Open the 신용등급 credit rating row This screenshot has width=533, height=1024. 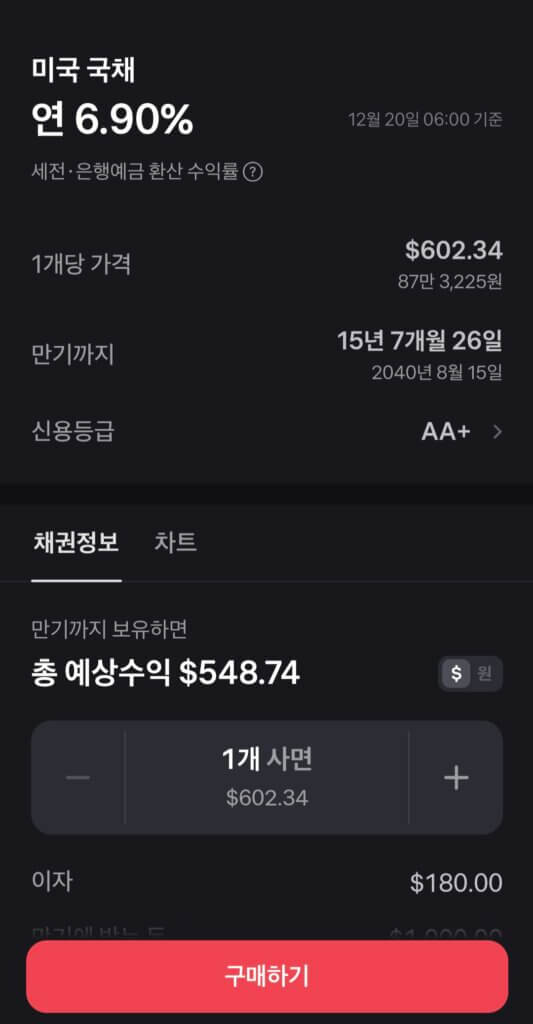tap(267, 432)
